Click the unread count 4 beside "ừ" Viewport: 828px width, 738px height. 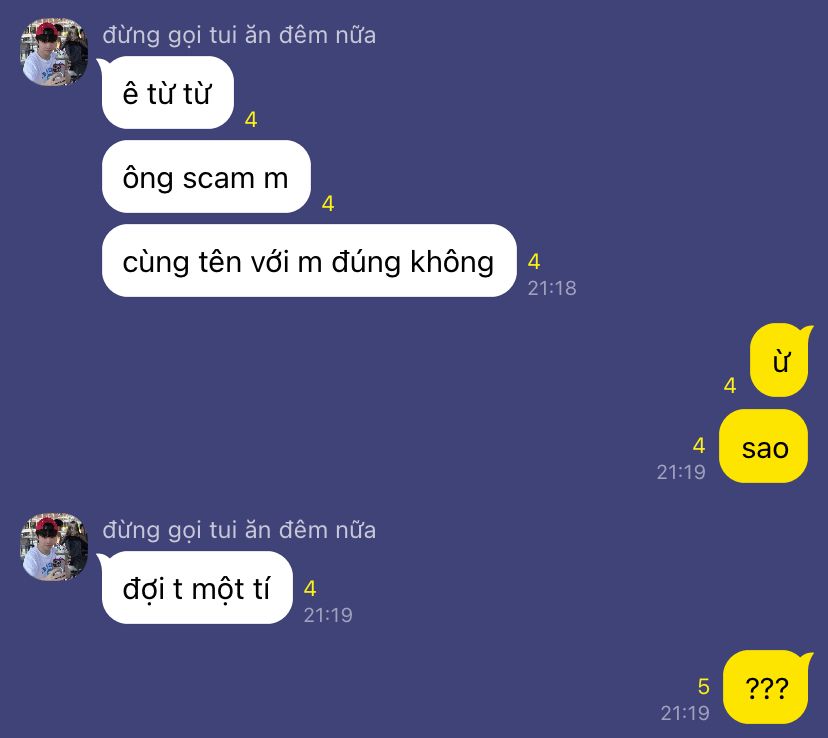tap(730, 386)
